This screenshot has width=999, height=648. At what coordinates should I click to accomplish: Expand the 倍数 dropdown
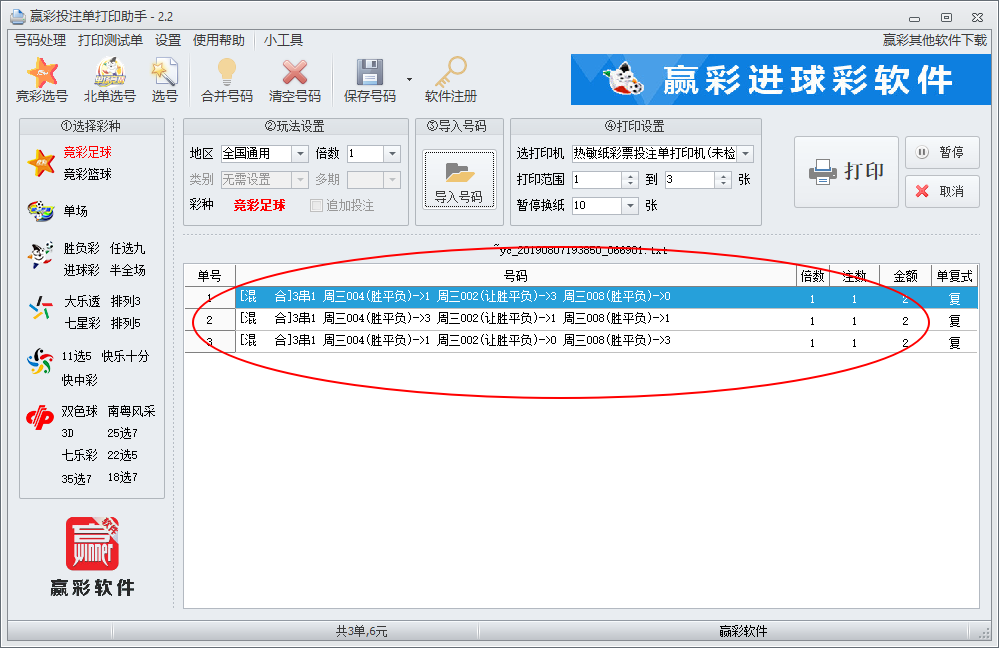coord(392,154)
